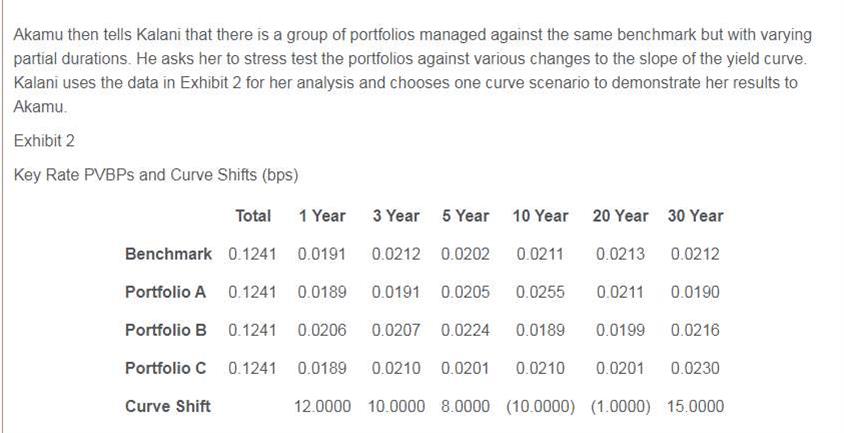Click the Benchmark Total value 0.1241
844x433 pixels.
pyautogui.click(x=253, y=254)
